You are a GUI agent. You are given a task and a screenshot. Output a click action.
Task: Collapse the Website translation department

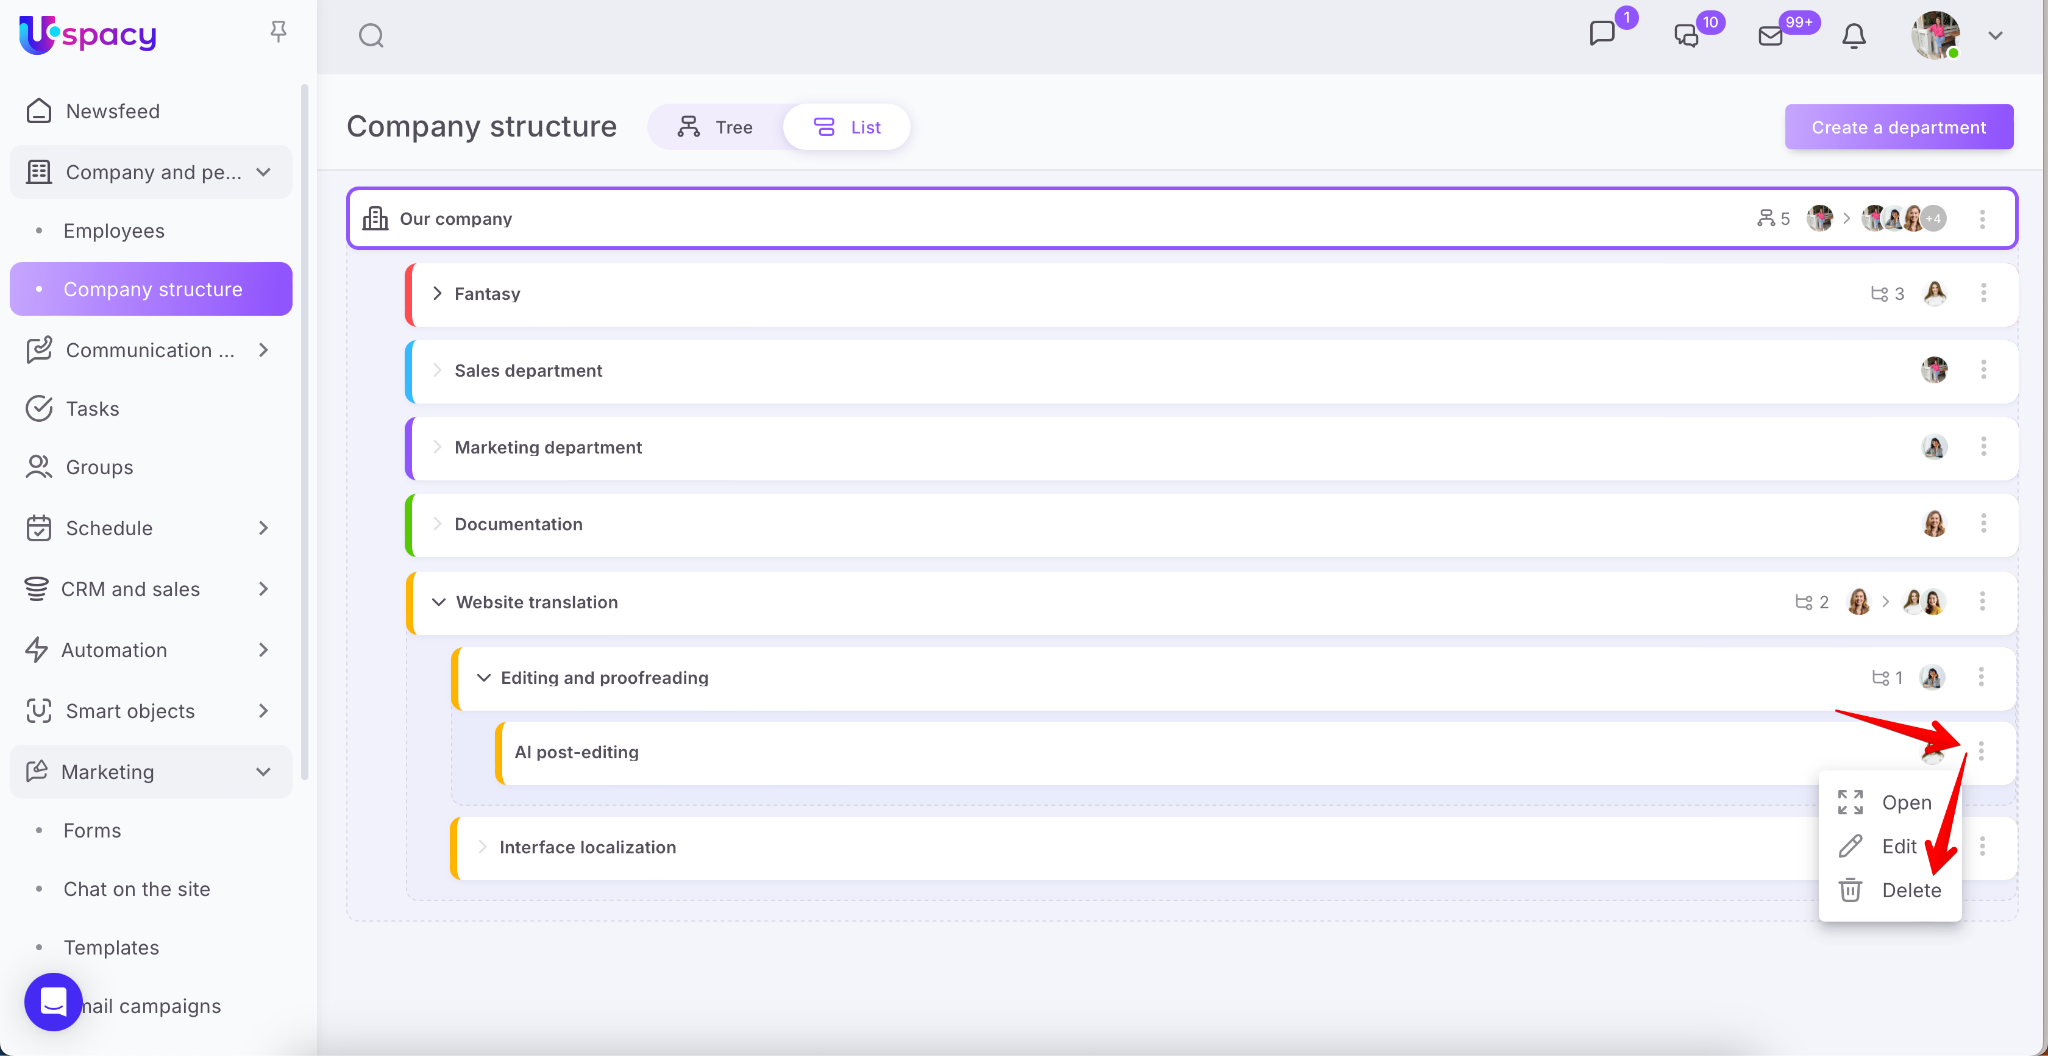[438, 602]
